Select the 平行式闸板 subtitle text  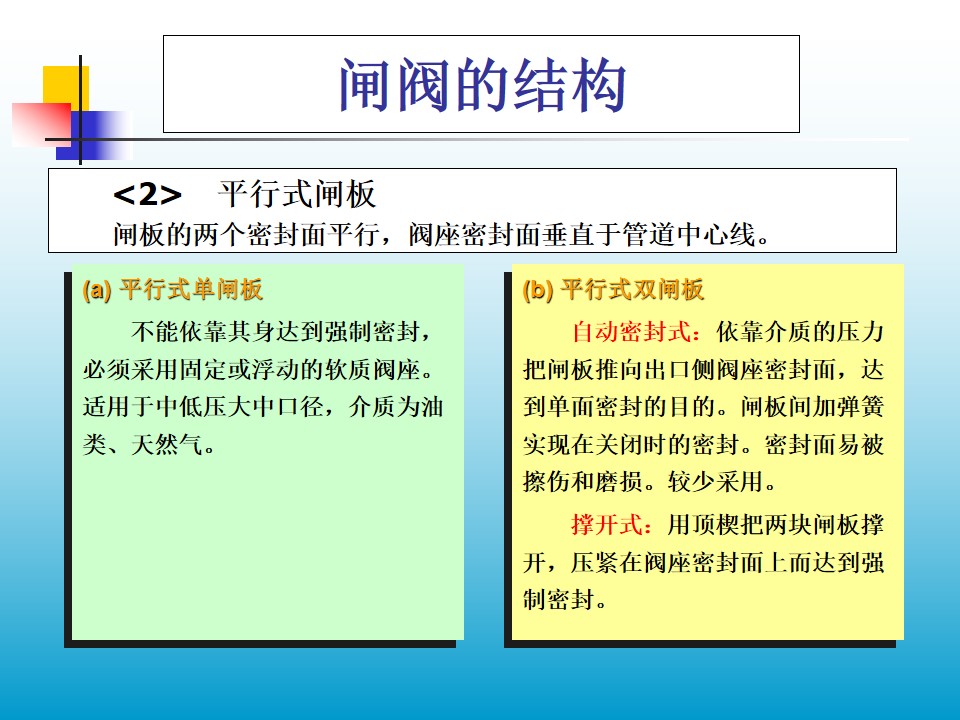[x=296, y=194]
